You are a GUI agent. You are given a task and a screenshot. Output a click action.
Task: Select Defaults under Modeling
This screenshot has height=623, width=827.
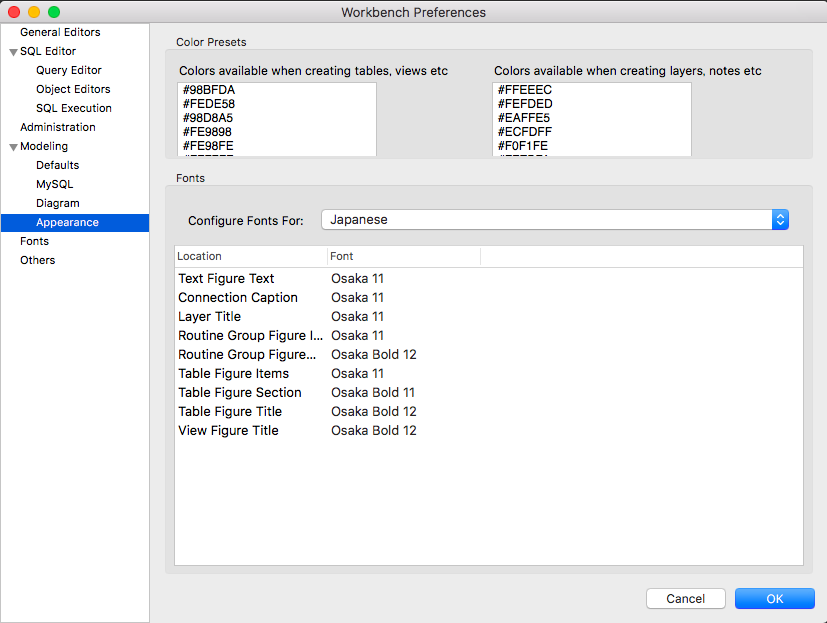click(x=57, y=165)
